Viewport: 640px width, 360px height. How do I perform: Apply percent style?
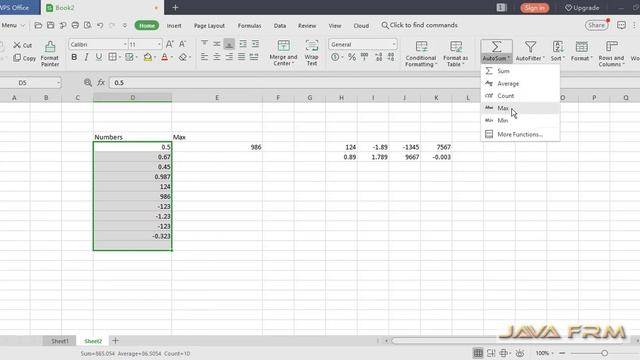click(352, 57)
